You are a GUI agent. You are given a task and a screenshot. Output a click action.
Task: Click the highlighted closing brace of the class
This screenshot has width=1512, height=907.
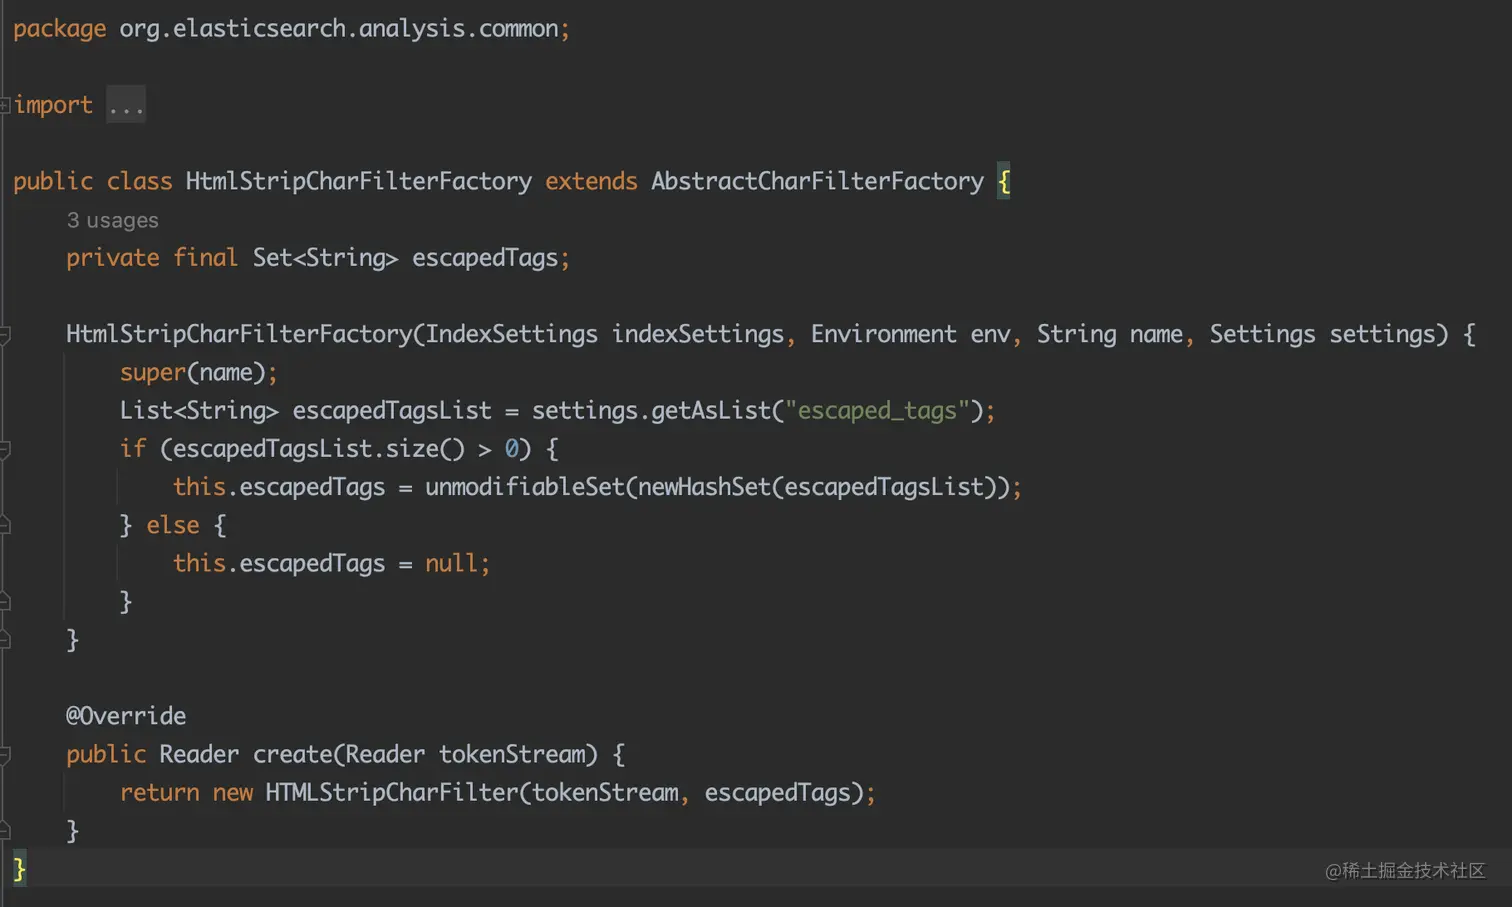(x=19, y=869)
